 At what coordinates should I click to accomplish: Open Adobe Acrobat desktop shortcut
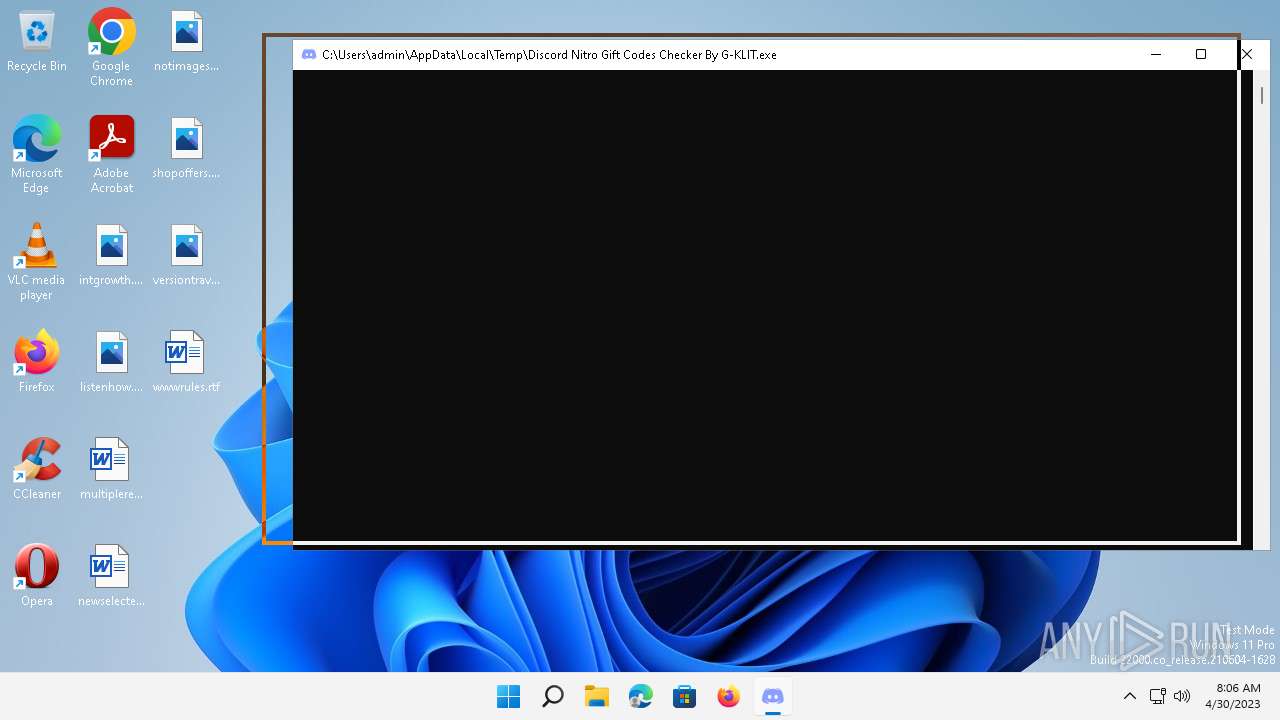click(111, 154)
